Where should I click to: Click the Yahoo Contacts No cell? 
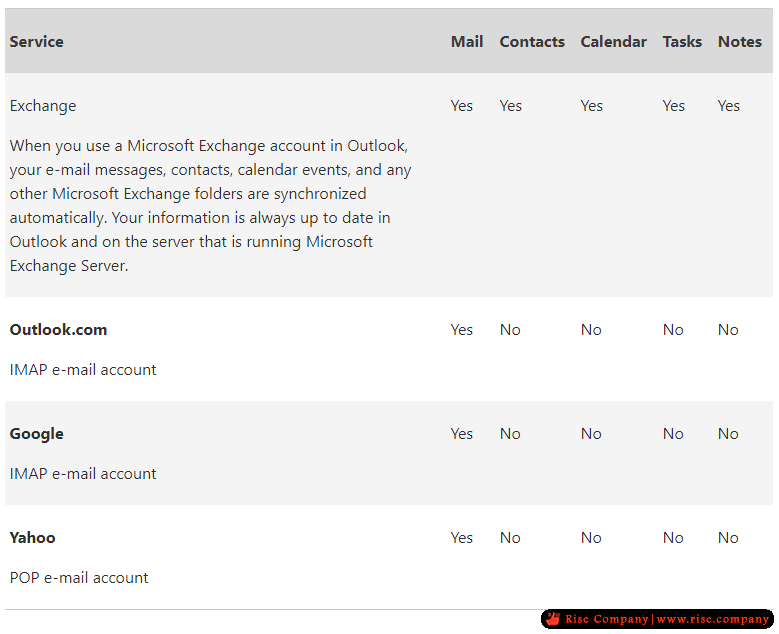[x=510, y=538]
